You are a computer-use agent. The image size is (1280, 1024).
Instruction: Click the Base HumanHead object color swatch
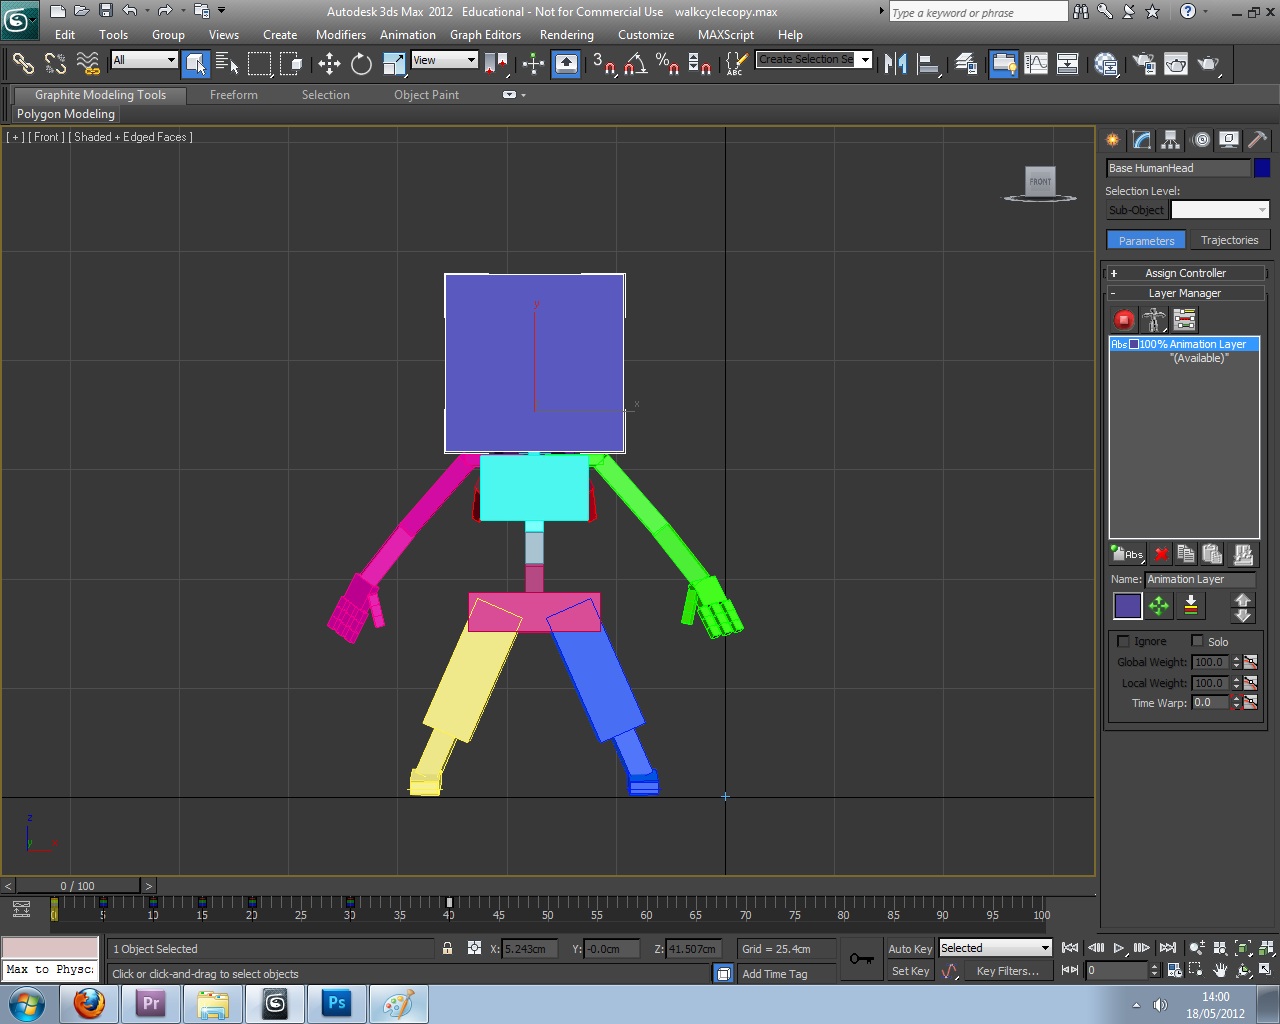point(1262,168)
